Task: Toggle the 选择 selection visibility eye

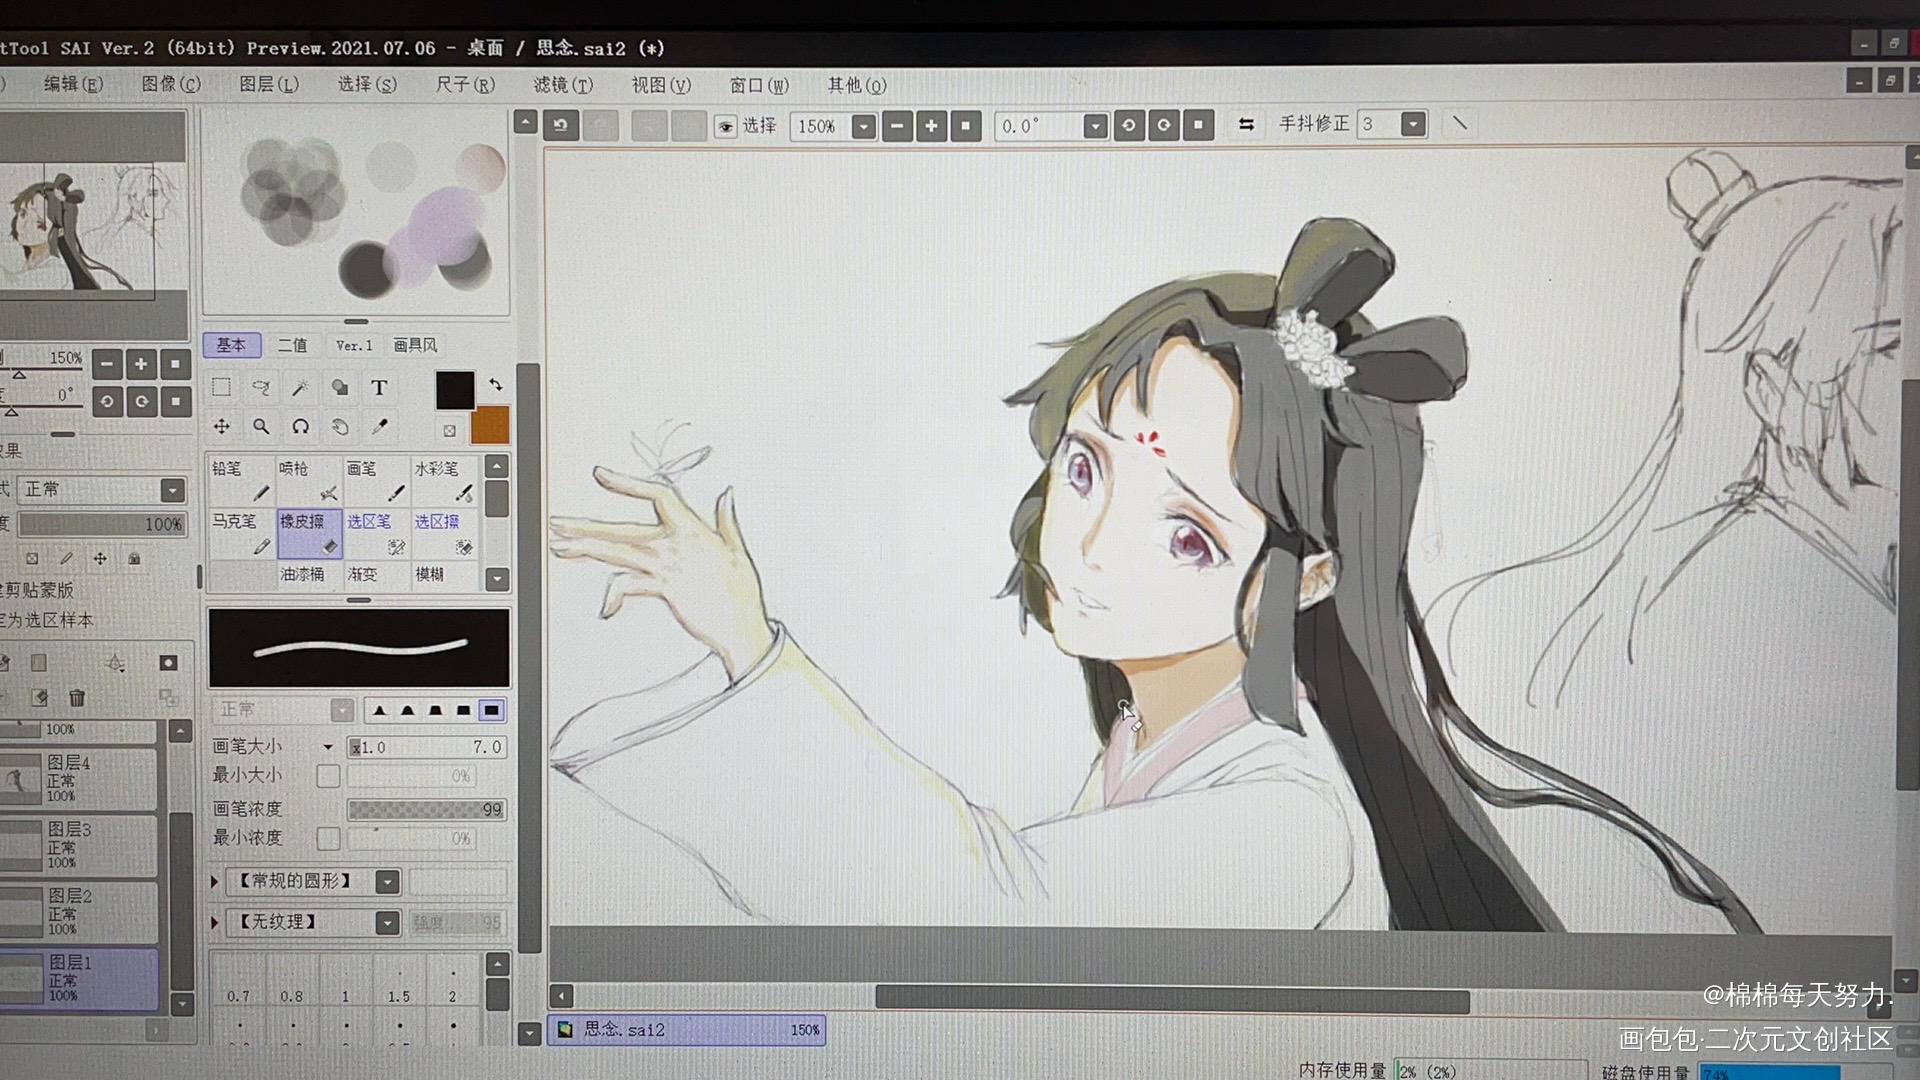Action: [x=725, y=126]
